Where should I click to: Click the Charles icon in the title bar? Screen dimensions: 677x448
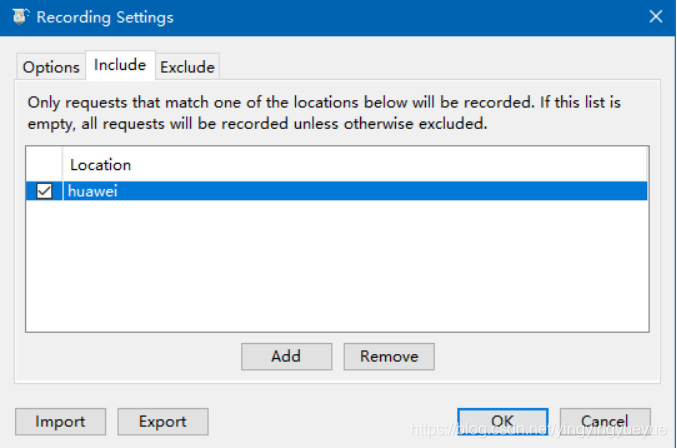20,16
